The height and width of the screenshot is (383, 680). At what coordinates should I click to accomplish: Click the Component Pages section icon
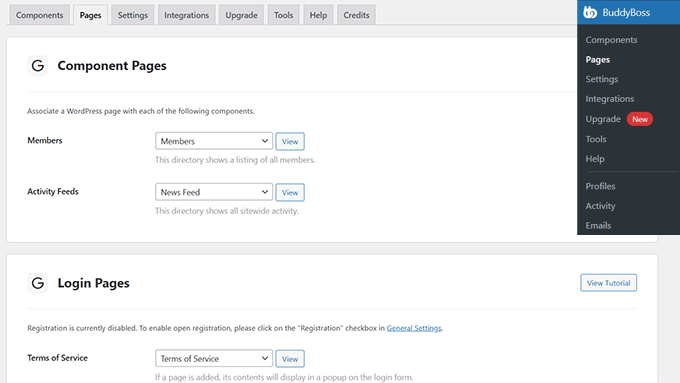(x=38, y=65)
